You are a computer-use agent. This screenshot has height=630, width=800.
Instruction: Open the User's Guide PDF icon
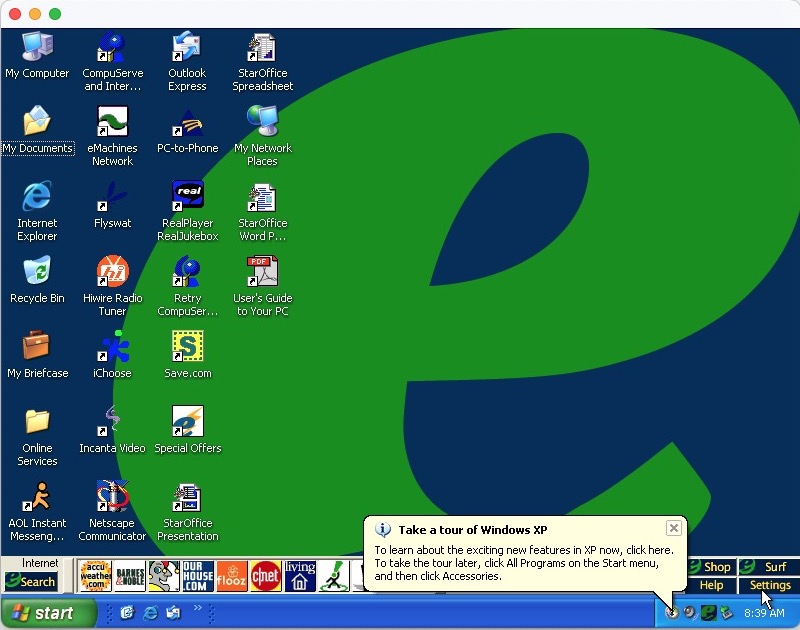pos(262,272)
